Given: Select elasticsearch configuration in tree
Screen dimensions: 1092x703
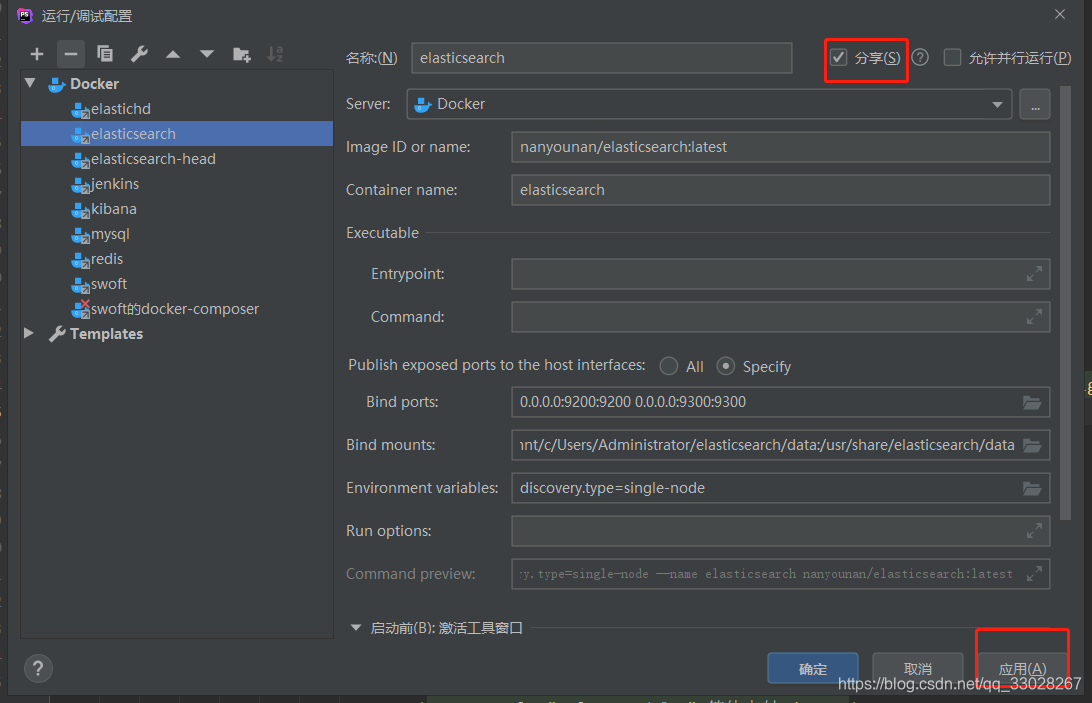Looking at the screenshot, I should [177, 134].
